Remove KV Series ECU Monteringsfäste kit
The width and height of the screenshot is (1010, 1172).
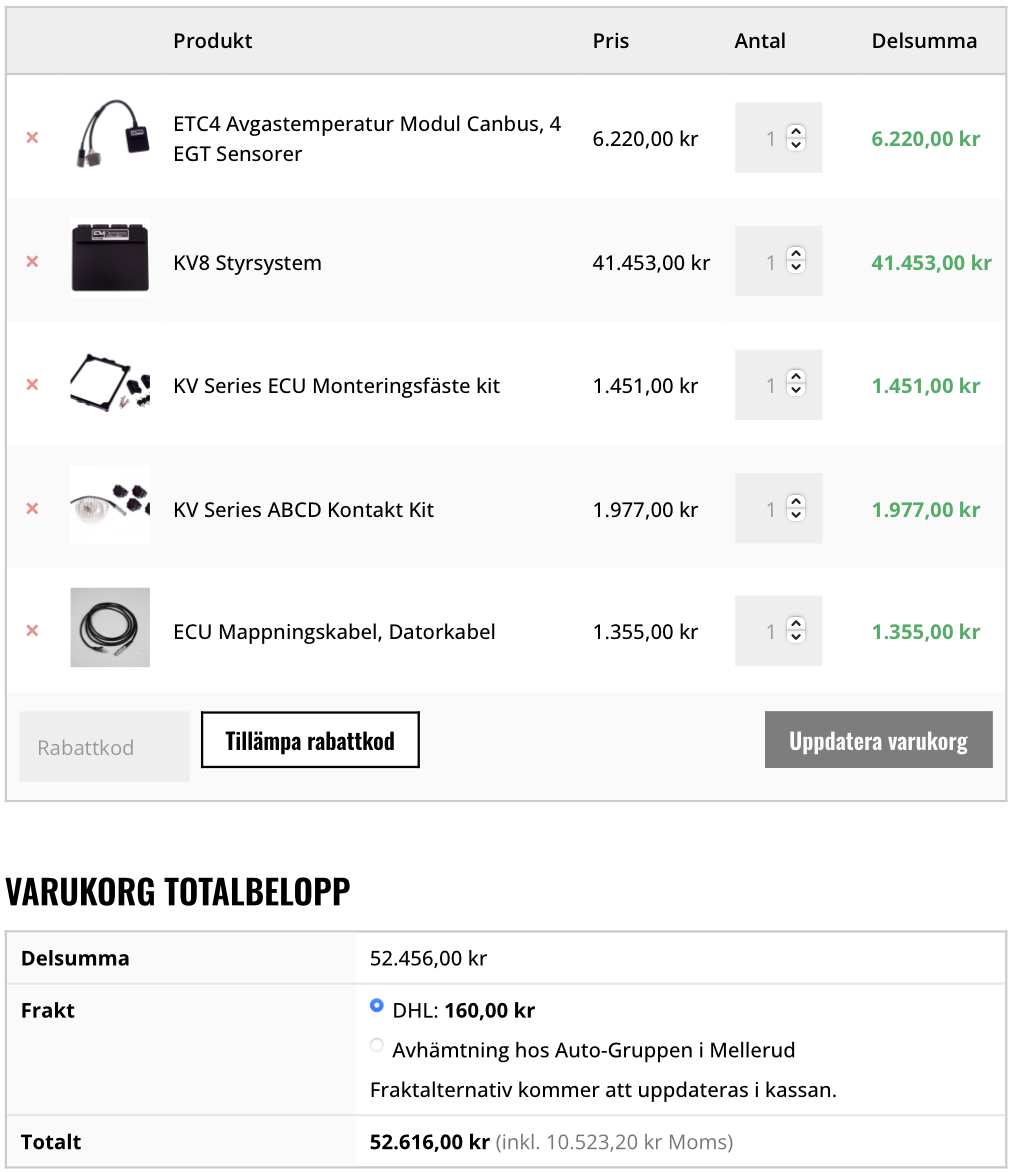32,385
